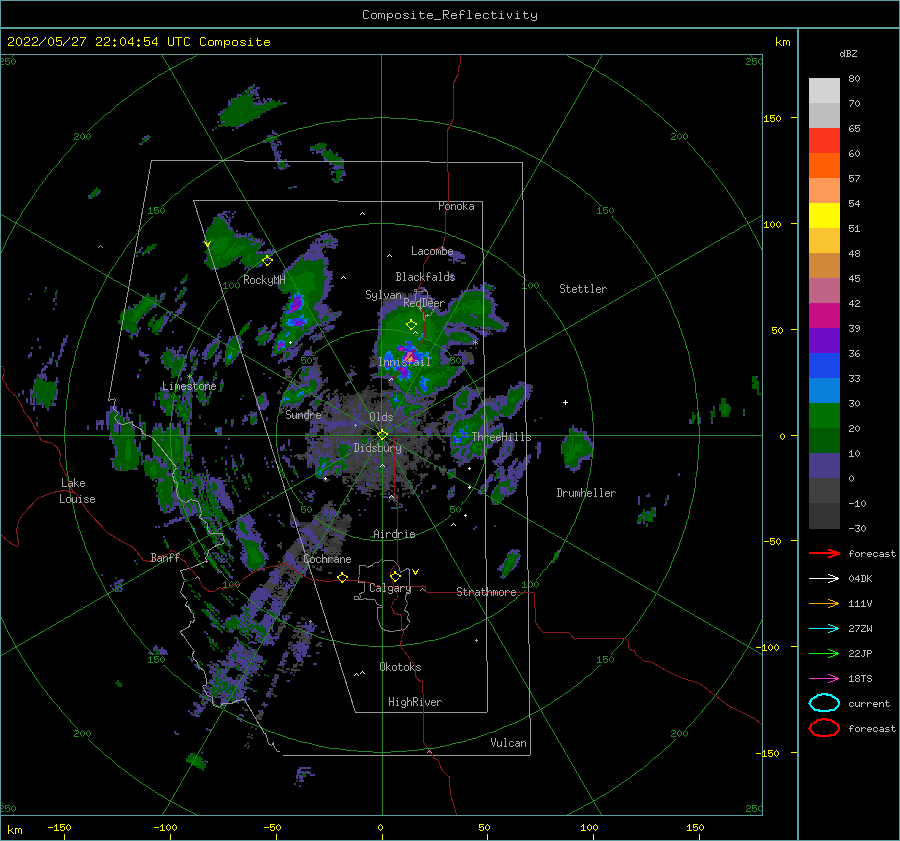Select the green 22JP arrow legend entry
Screen dimensions: 900x841
[824, 653]
